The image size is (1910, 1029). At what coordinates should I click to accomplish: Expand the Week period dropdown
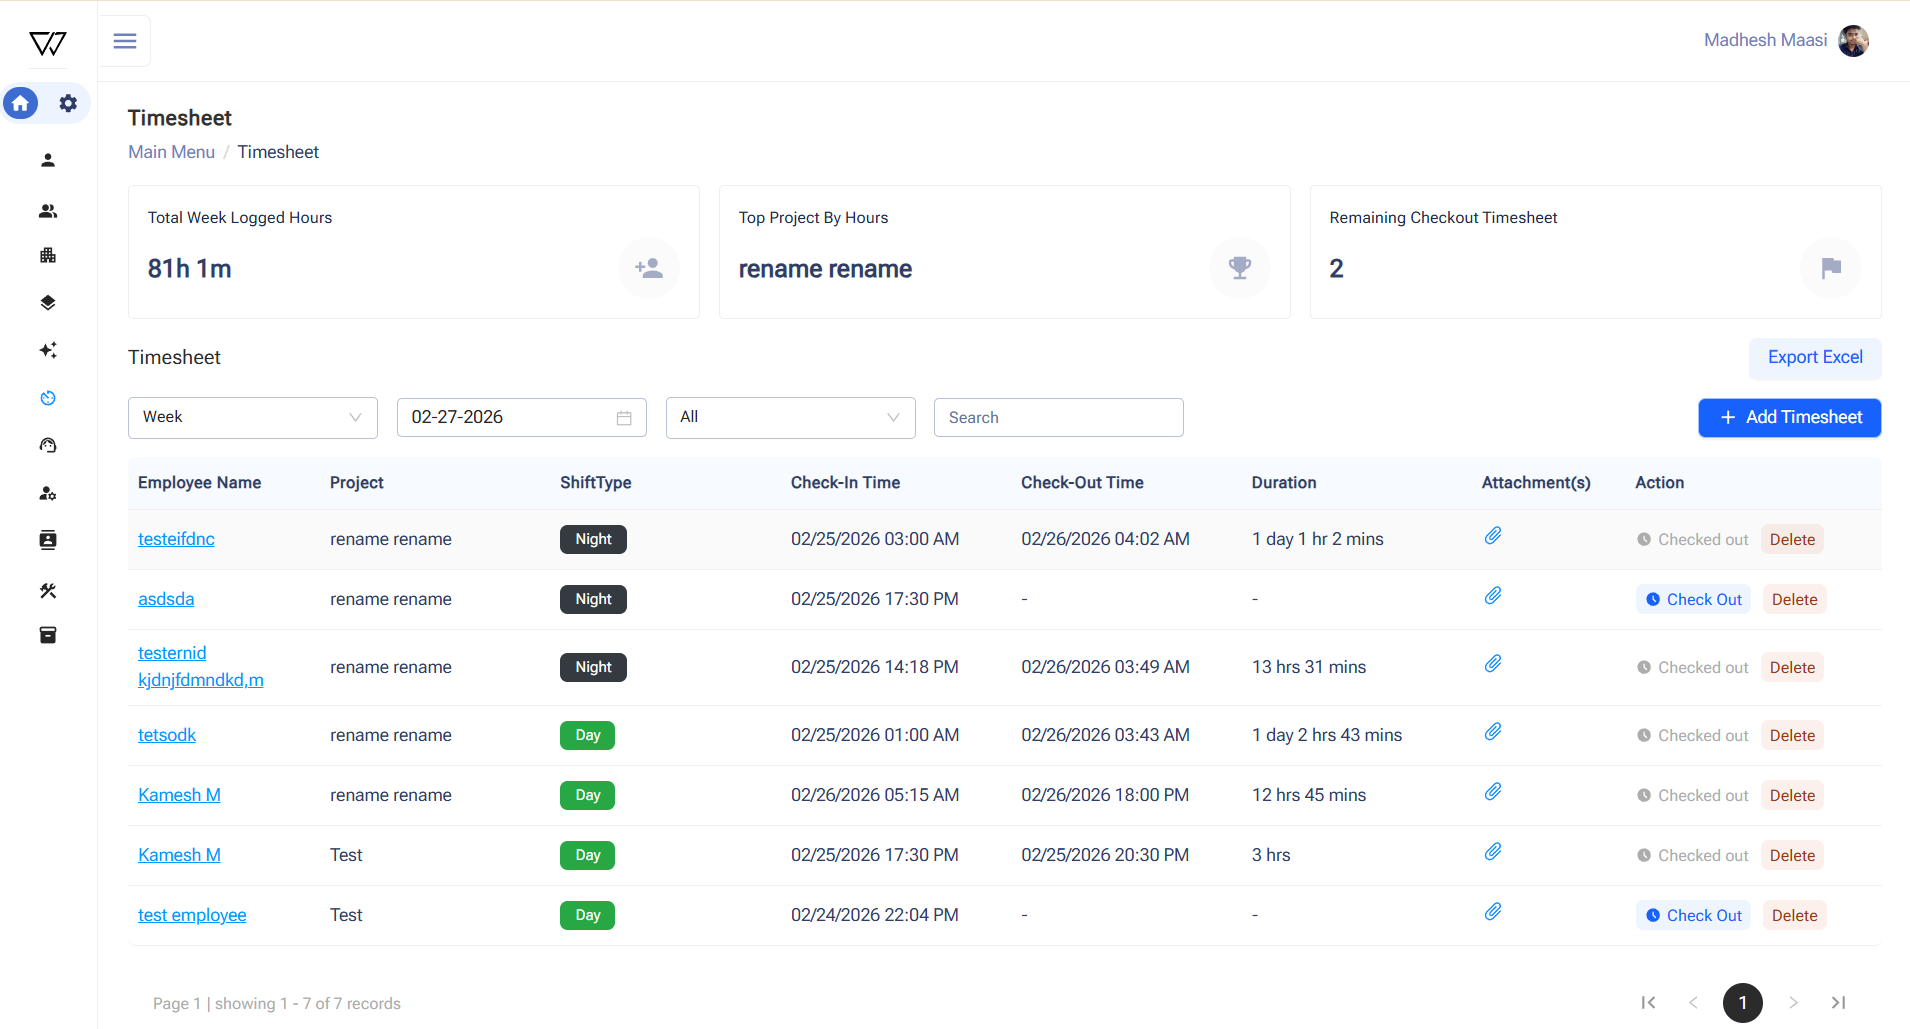[252, 417]
